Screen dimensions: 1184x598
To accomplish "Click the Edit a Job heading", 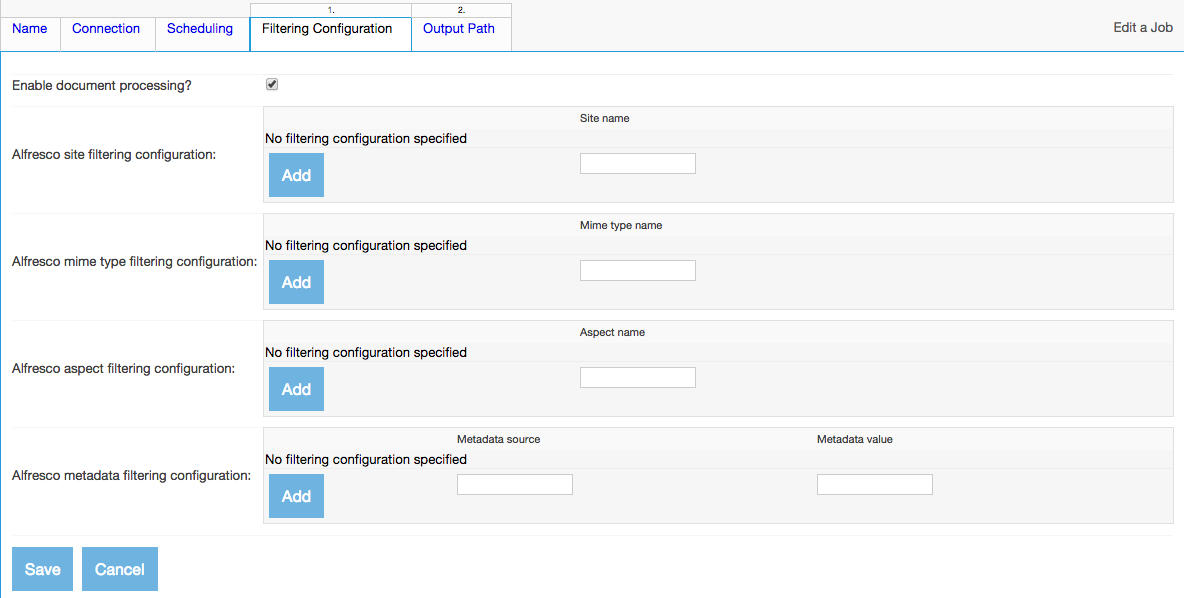I will coord(1142,28).
